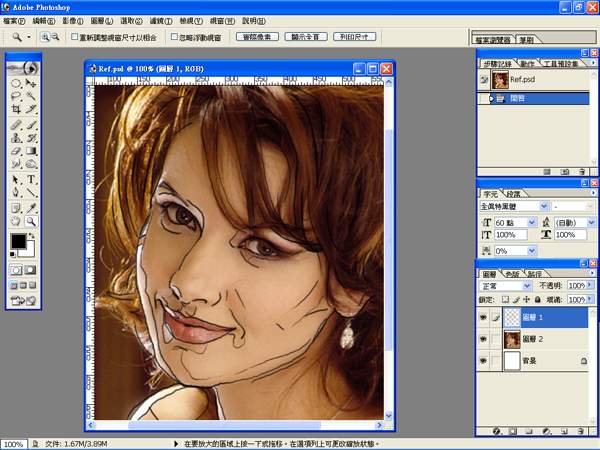Image resolution: width=600 pixels, height=450 pixels.
Task: Click create new layer icon
Action: tap(564, 431)
